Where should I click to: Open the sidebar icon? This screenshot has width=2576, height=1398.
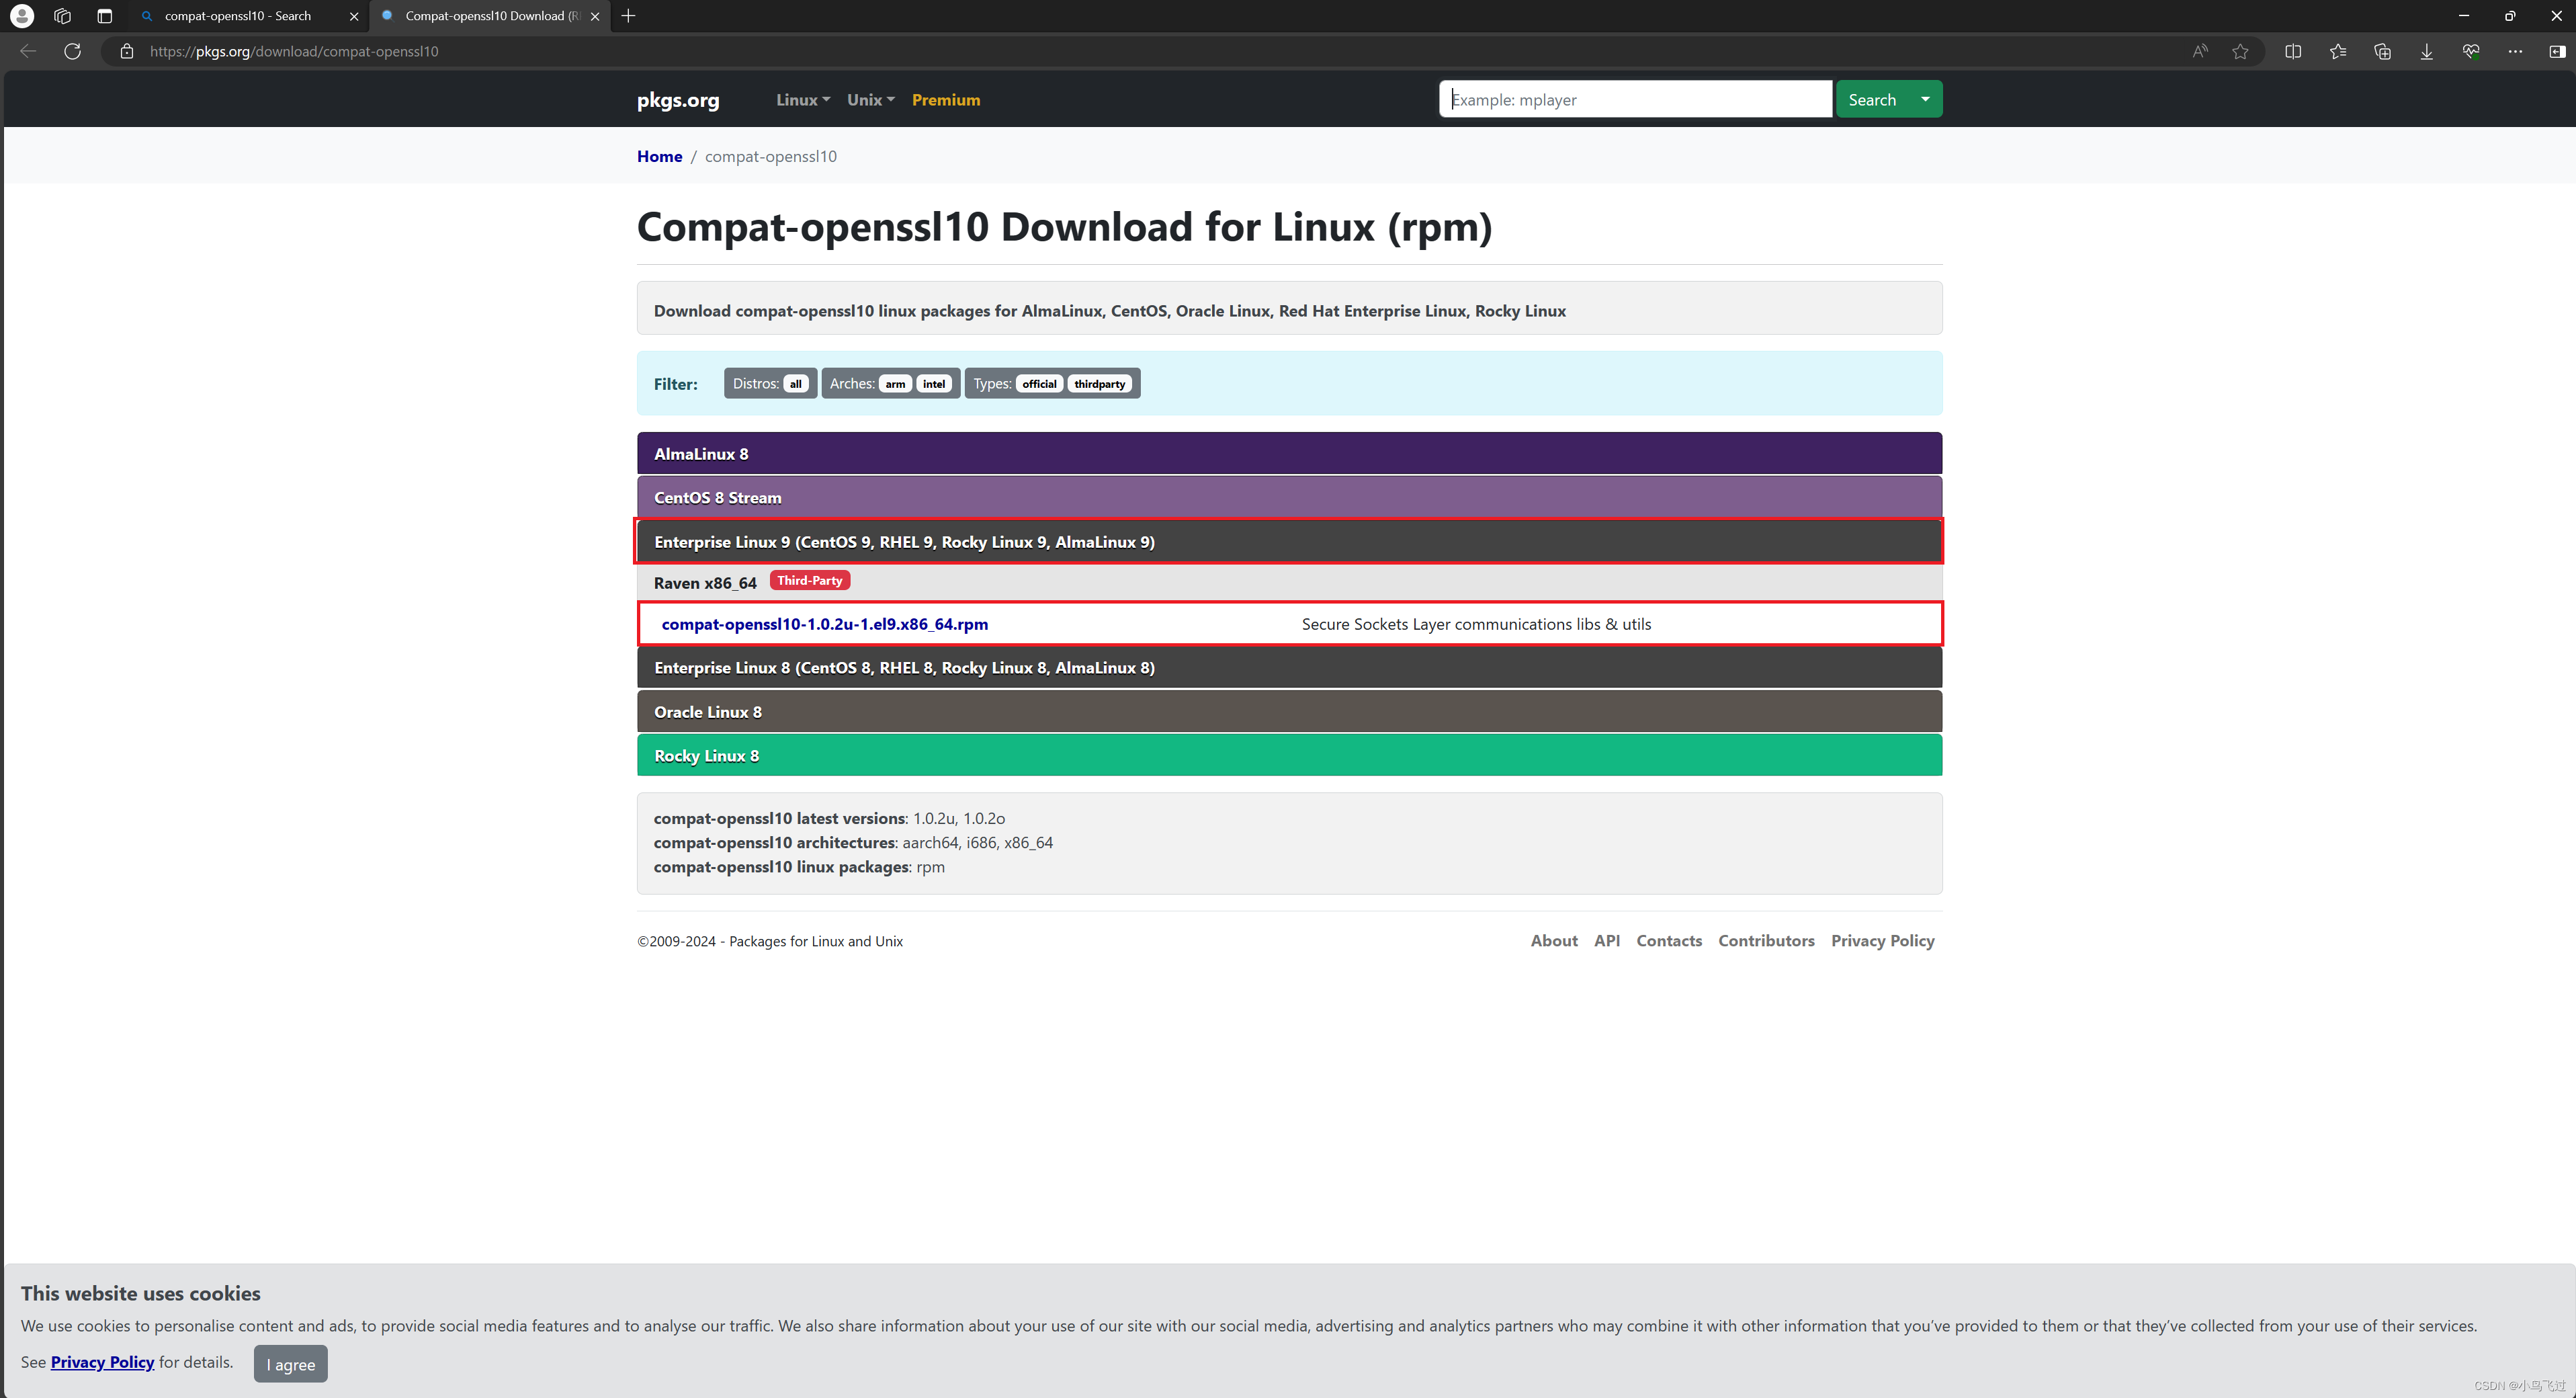[x=2557, y=51]
